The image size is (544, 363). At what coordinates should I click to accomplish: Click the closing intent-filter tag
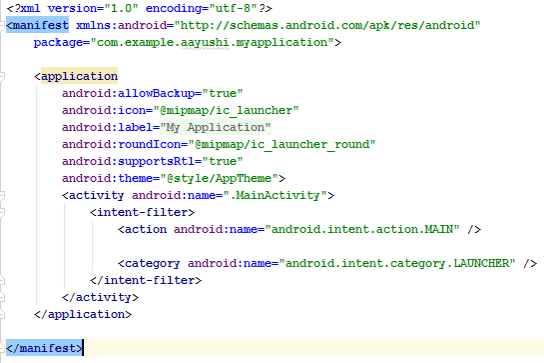(x=146, y=280)
